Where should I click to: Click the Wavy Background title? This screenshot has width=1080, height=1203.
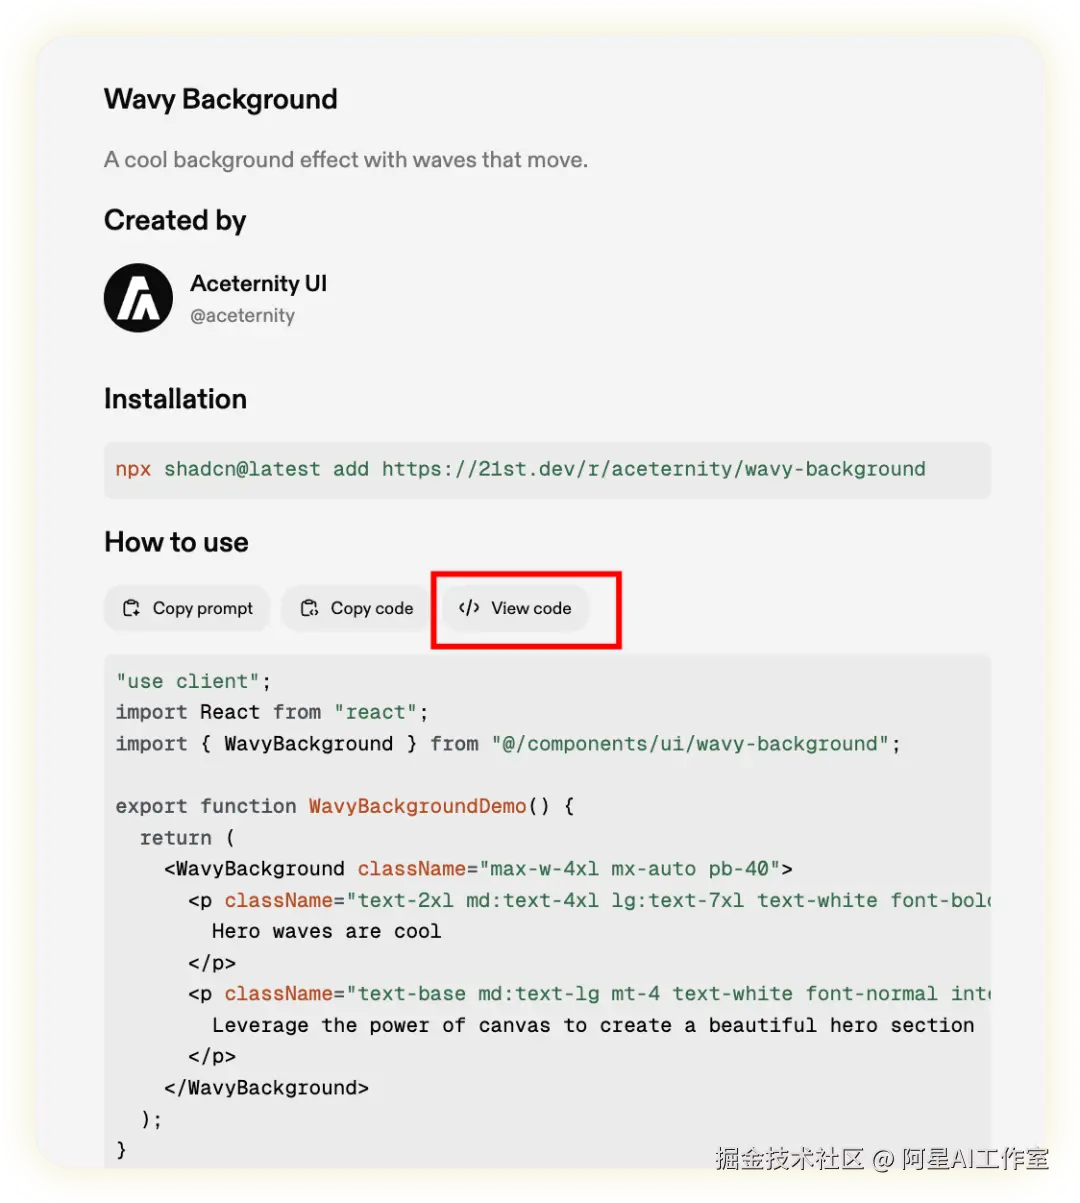220,99
